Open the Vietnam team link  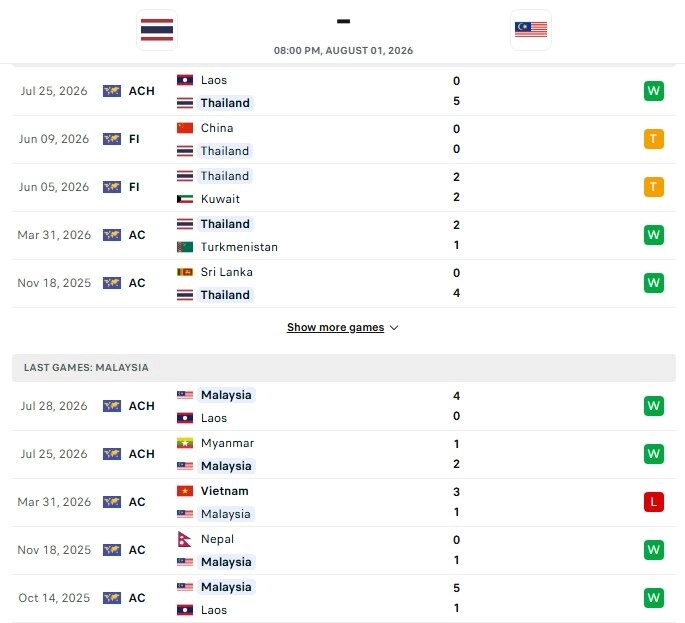225,491
